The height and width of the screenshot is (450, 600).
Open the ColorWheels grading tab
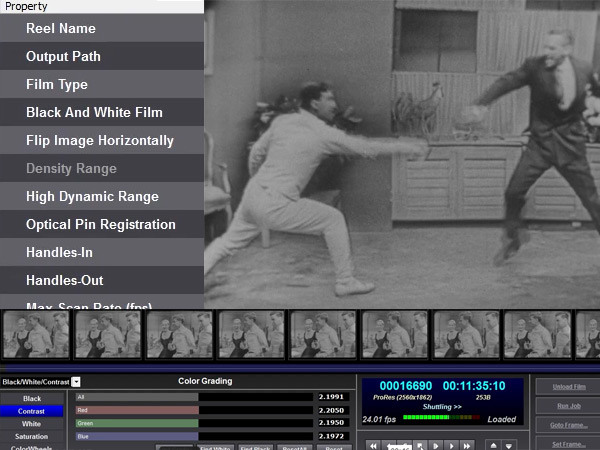(32, 447)
